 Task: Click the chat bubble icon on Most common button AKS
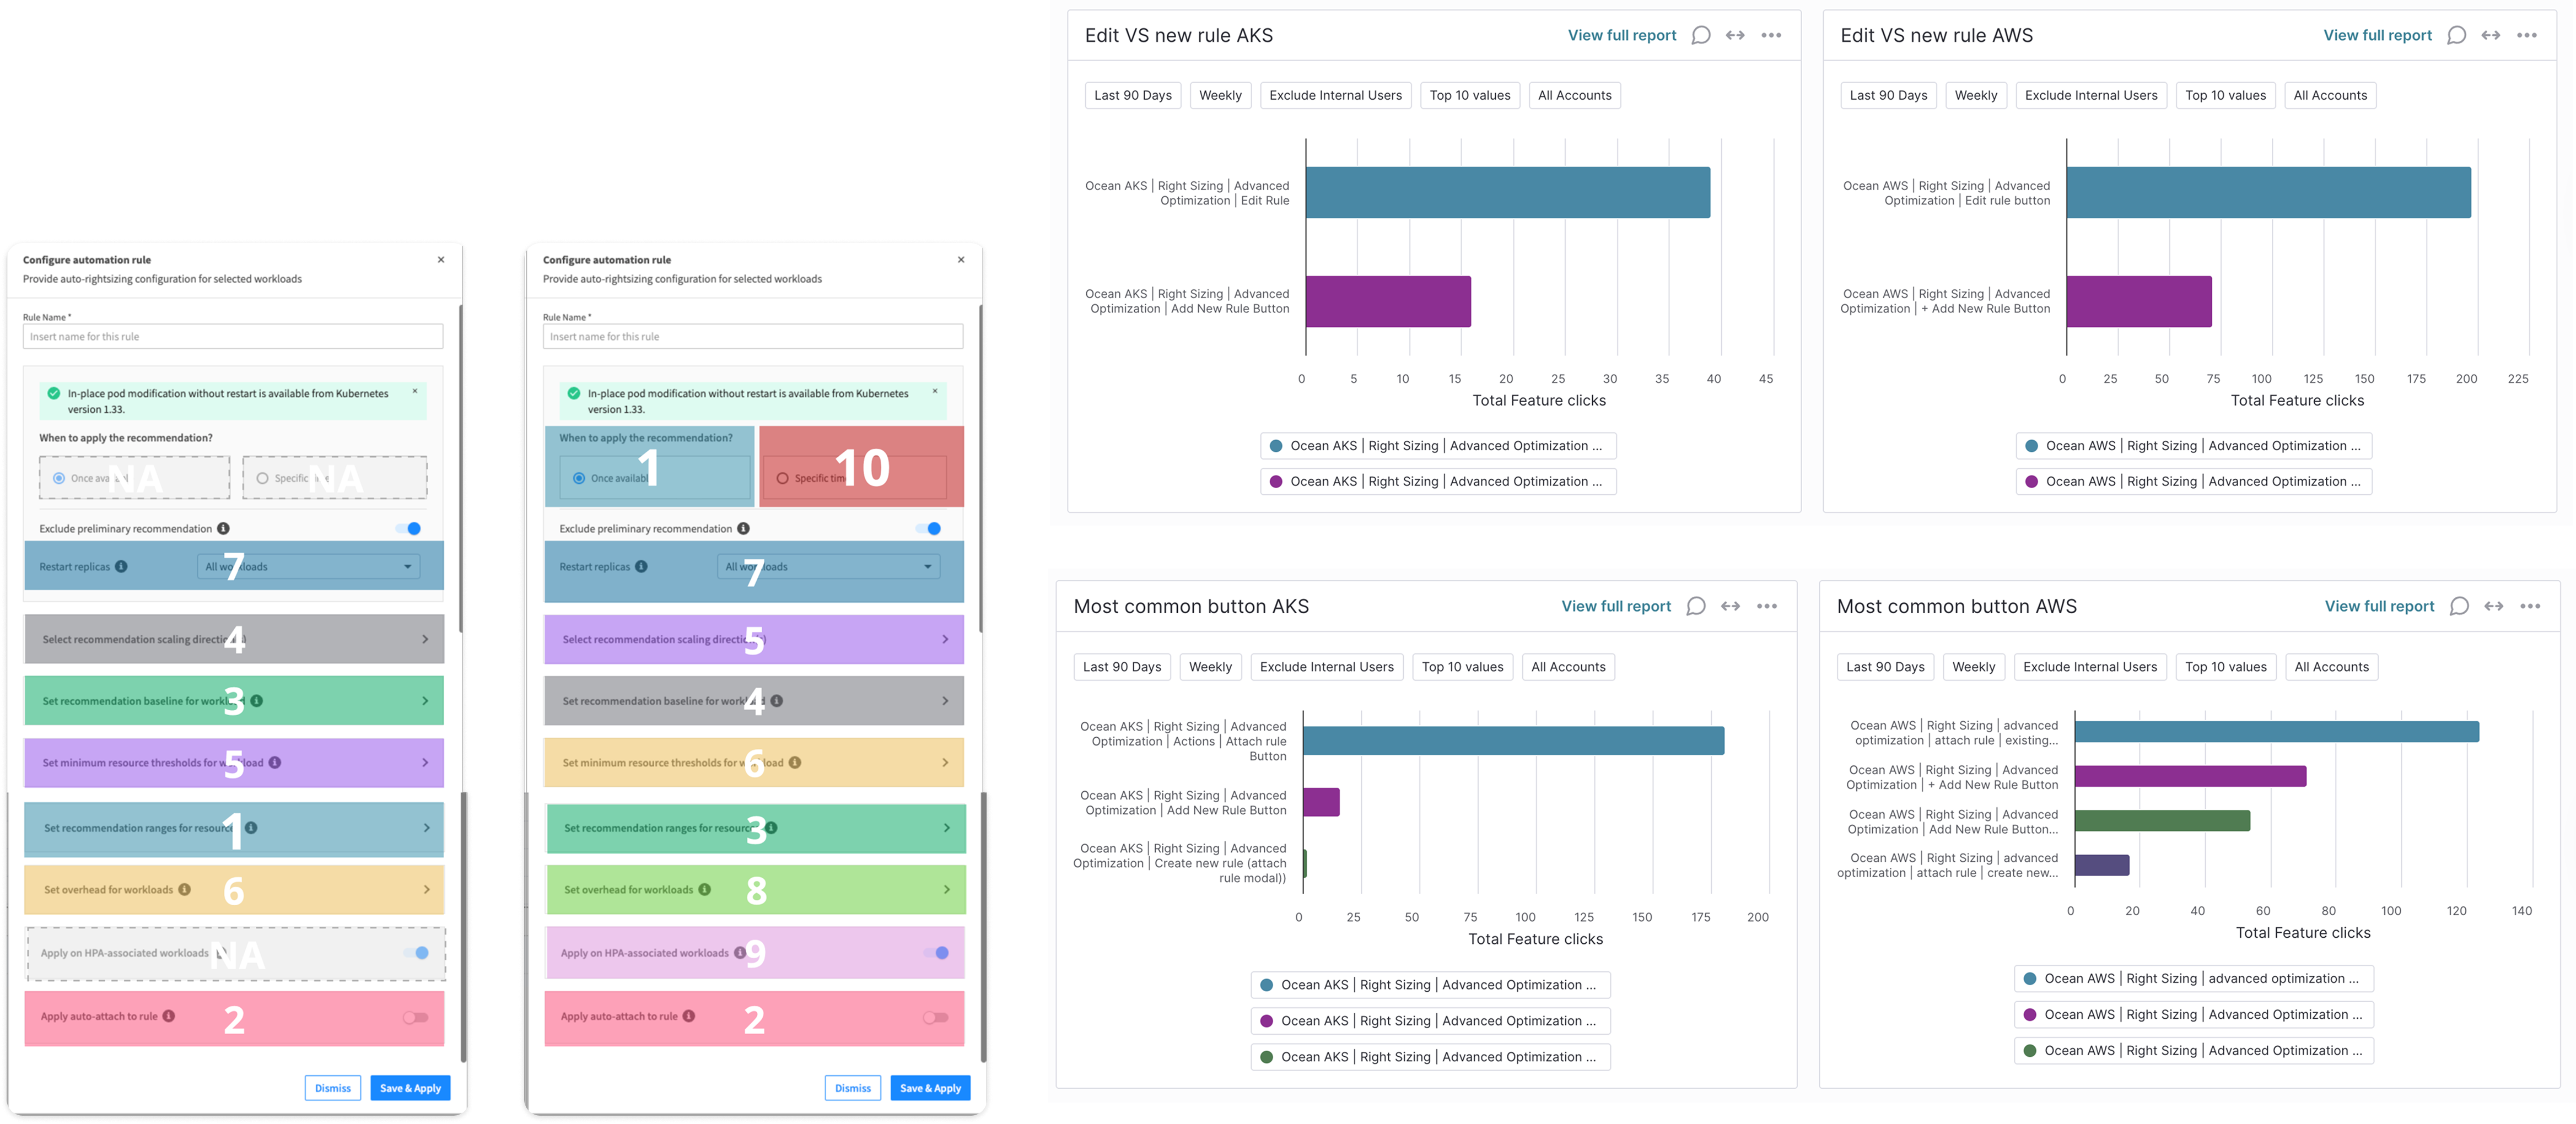[1696, 606]
